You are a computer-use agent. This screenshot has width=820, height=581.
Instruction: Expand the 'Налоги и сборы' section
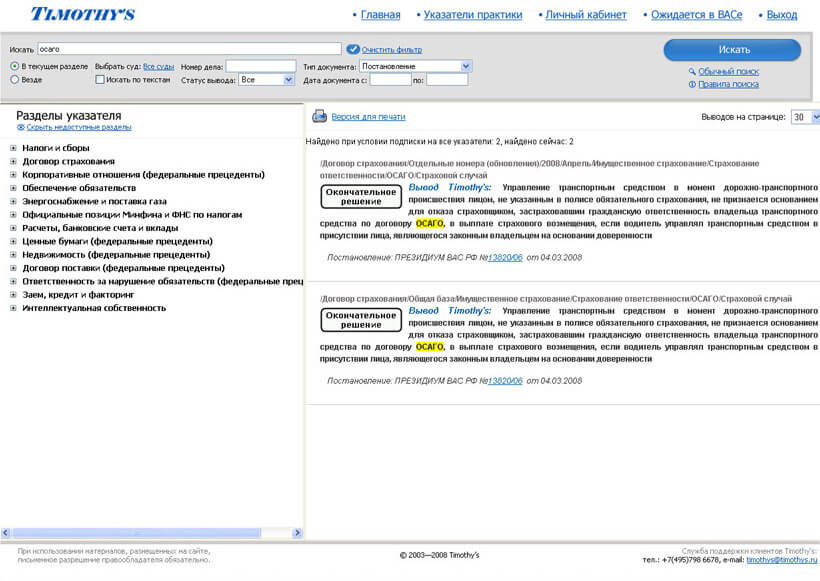(13, 148)
